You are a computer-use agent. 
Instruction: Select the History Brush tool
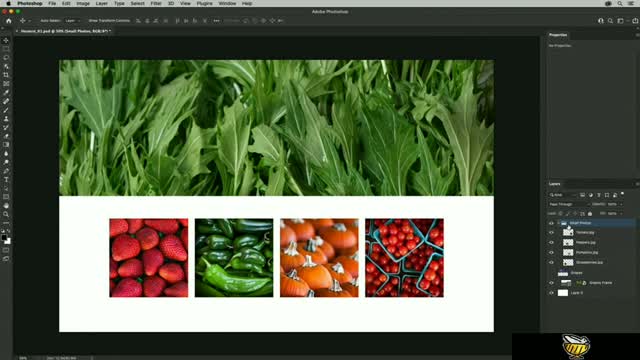6,127
